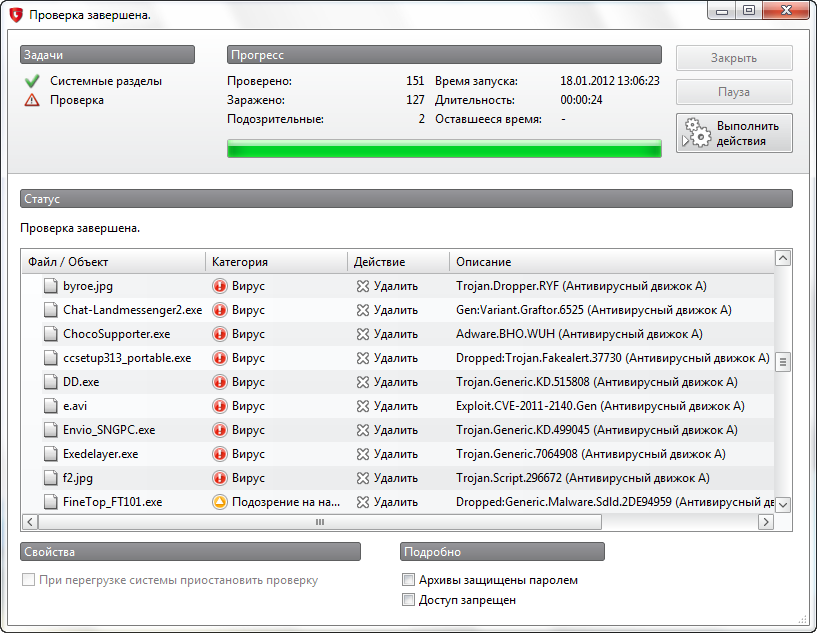This screenshot has width=817, height=633.
Task: Click the scroll right arrow of results list
Action: [x=765, y=522]
